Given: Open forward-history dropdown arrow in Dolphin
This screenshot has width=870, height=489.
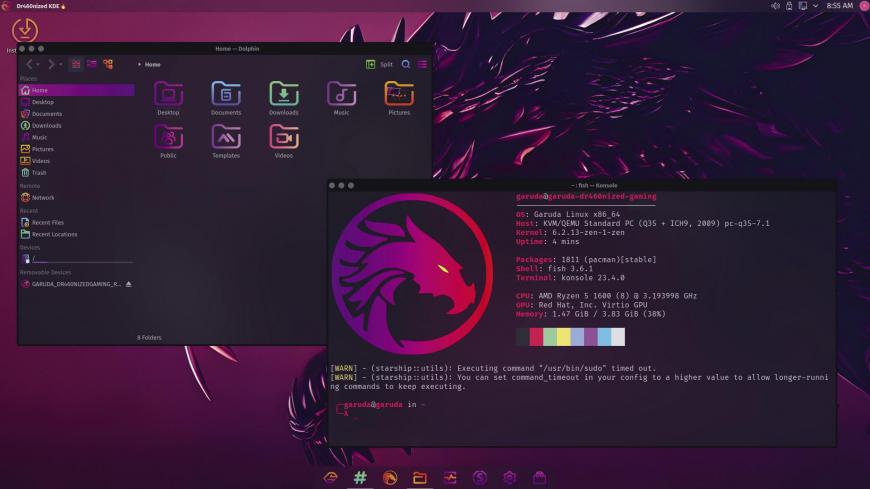Looking at the screenshot, I should coord(60,65).
